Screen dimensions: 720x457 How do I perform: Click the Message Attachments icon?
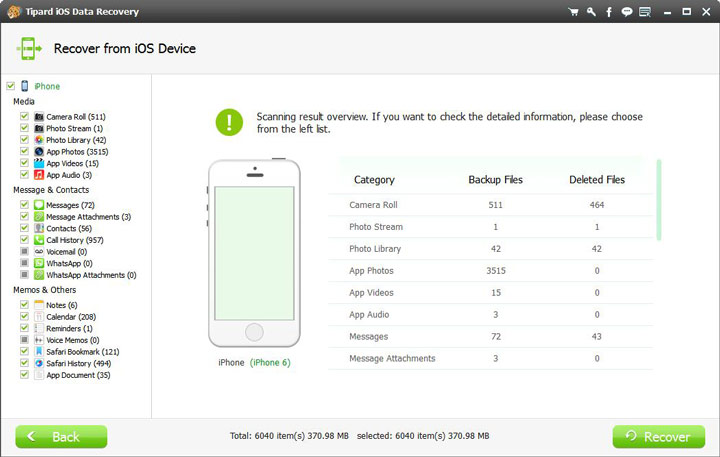[39, 216]
